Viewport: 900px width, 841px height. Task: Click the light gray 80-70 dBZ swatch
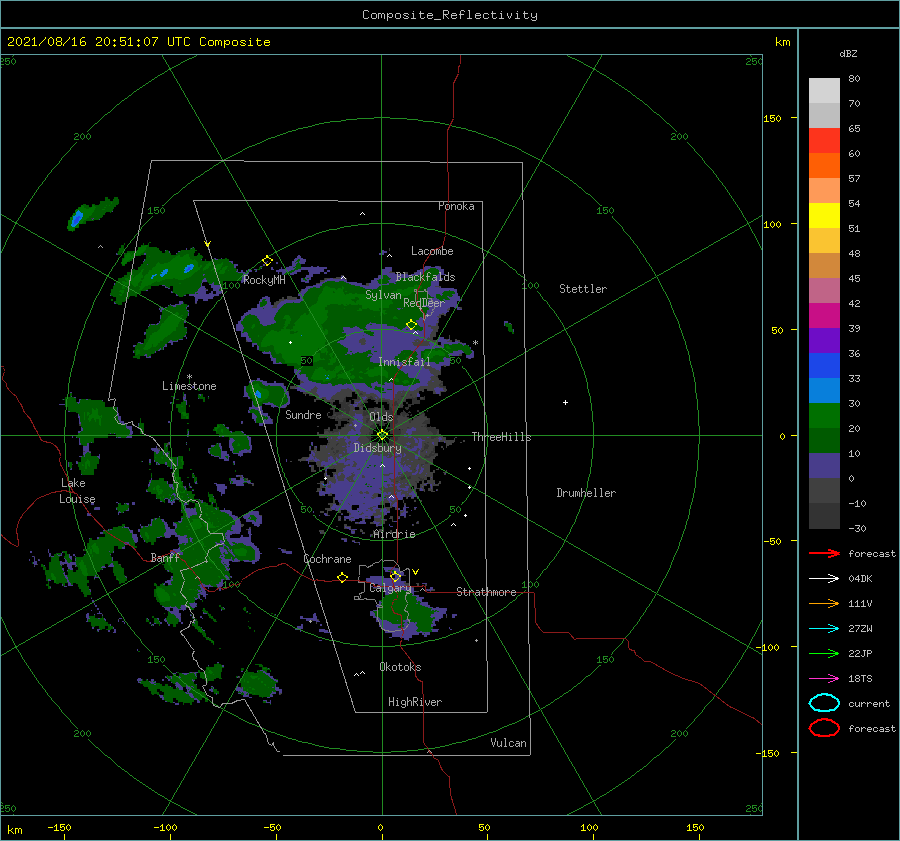click(824, 91)
